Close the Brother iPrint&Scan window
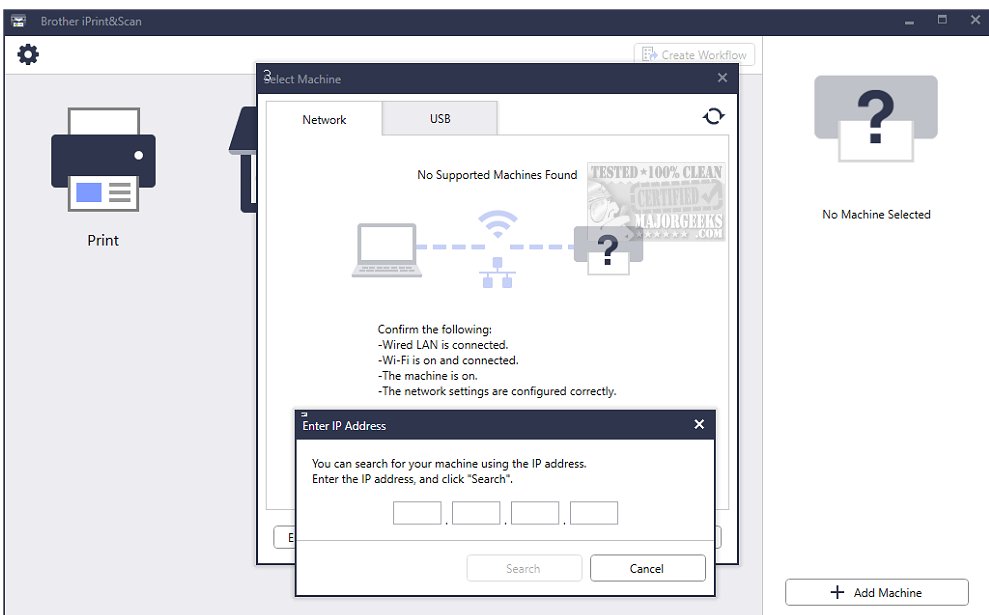 pos(974,20)
